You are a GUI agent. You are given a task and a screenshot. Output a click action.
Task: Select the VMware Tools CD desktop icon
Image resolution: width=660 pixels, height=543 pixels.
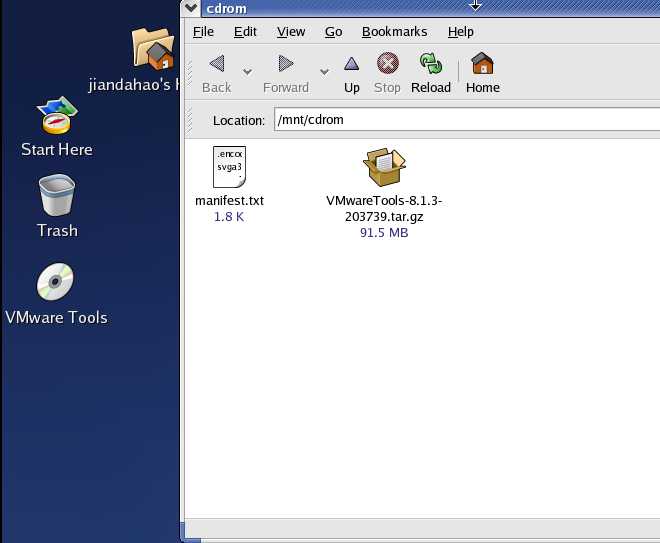tap(55, 282)
